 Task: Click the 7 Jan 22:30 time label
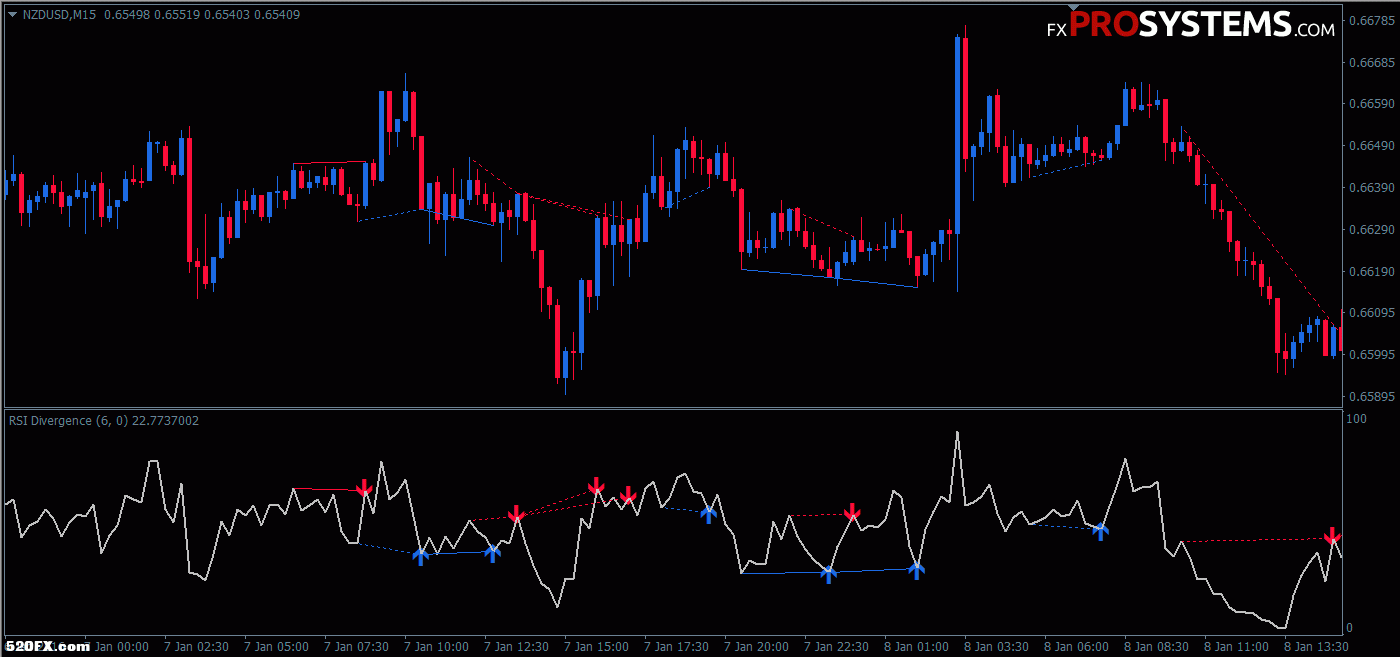(835, 646)
